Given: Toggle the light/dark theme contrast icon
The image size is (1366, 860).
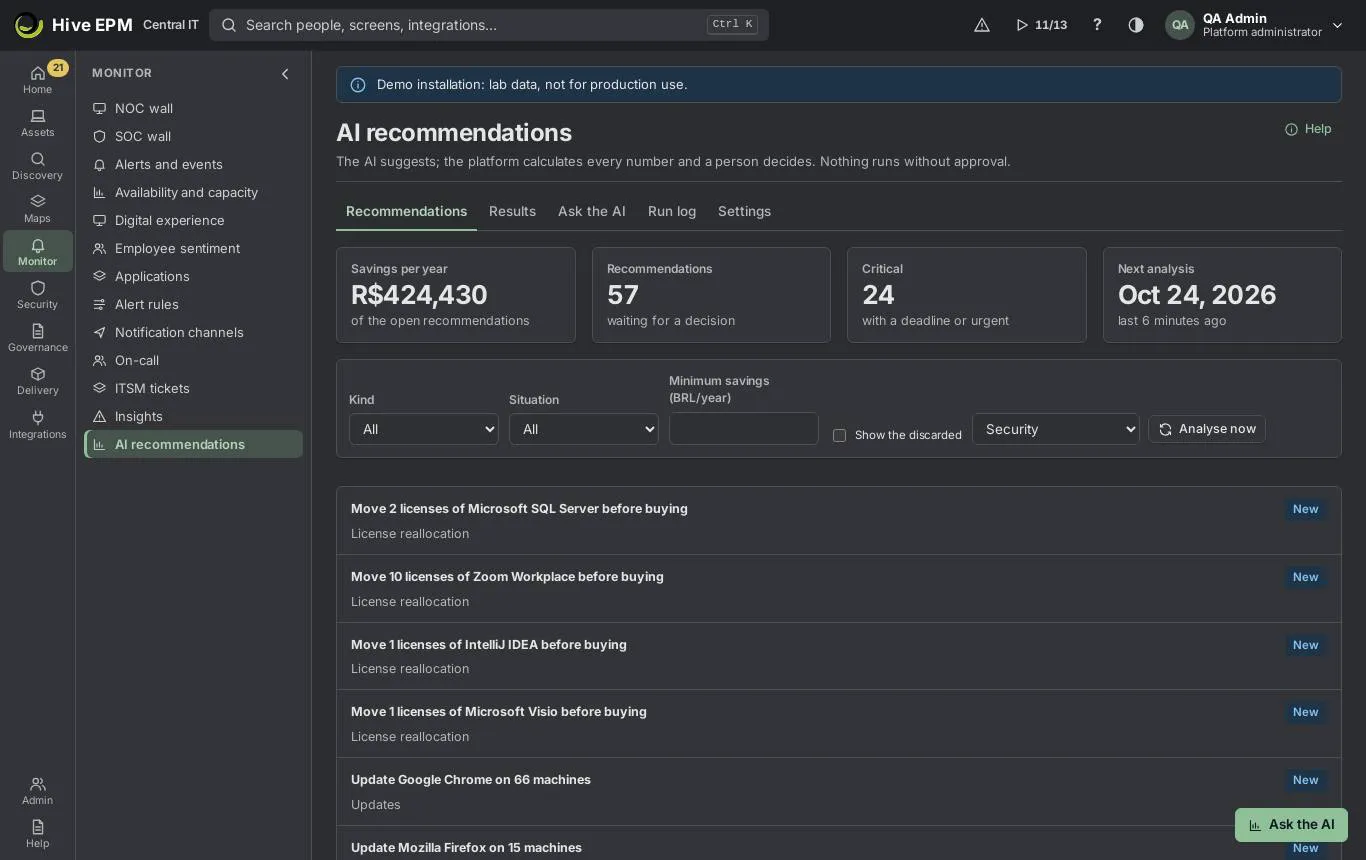Looking at the screenshot, I should pyautogui.click(x=1136, y=25).
